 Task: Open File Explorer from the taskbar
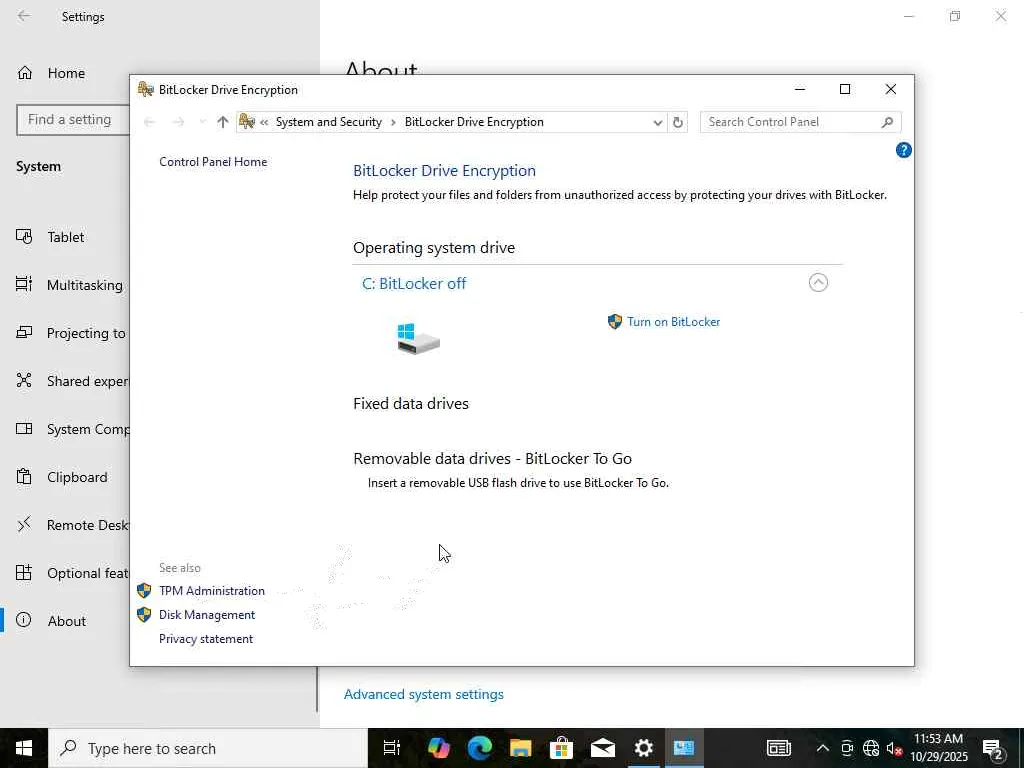click(520, 748)
